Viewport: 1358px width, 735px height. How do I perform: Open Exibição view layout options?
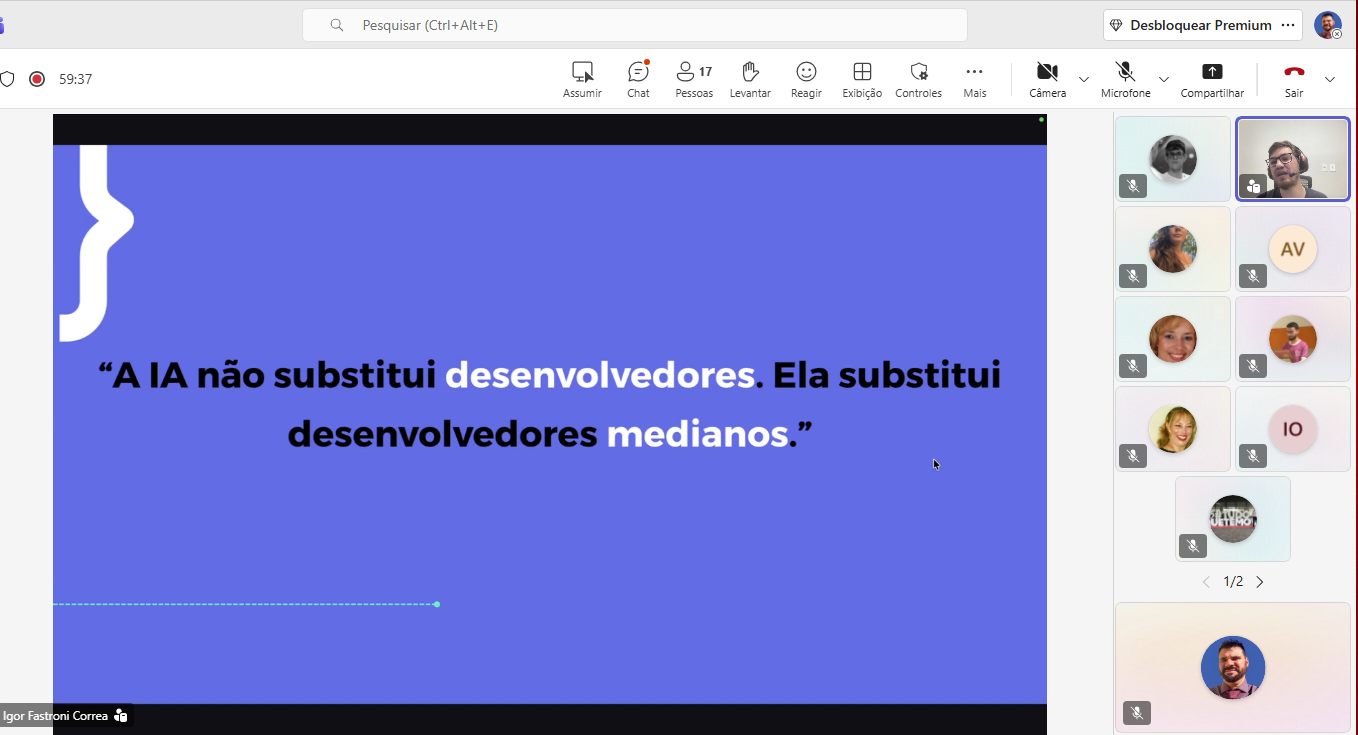[x=862, y=79]
